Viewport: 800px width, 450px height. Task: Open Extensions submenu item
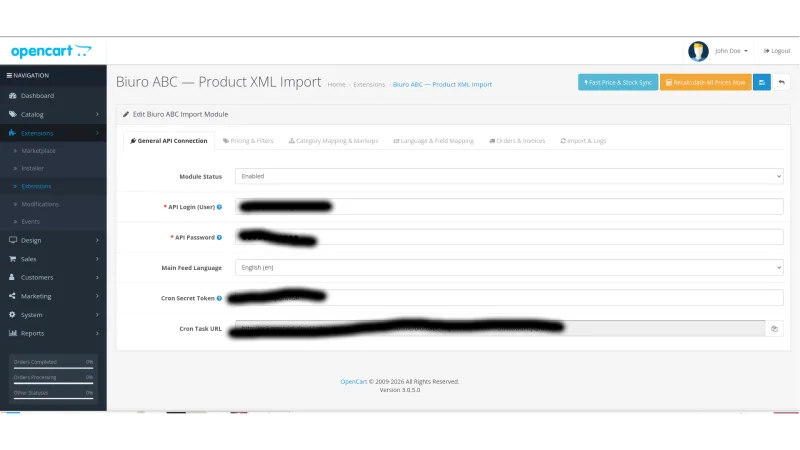pos(36,186)
